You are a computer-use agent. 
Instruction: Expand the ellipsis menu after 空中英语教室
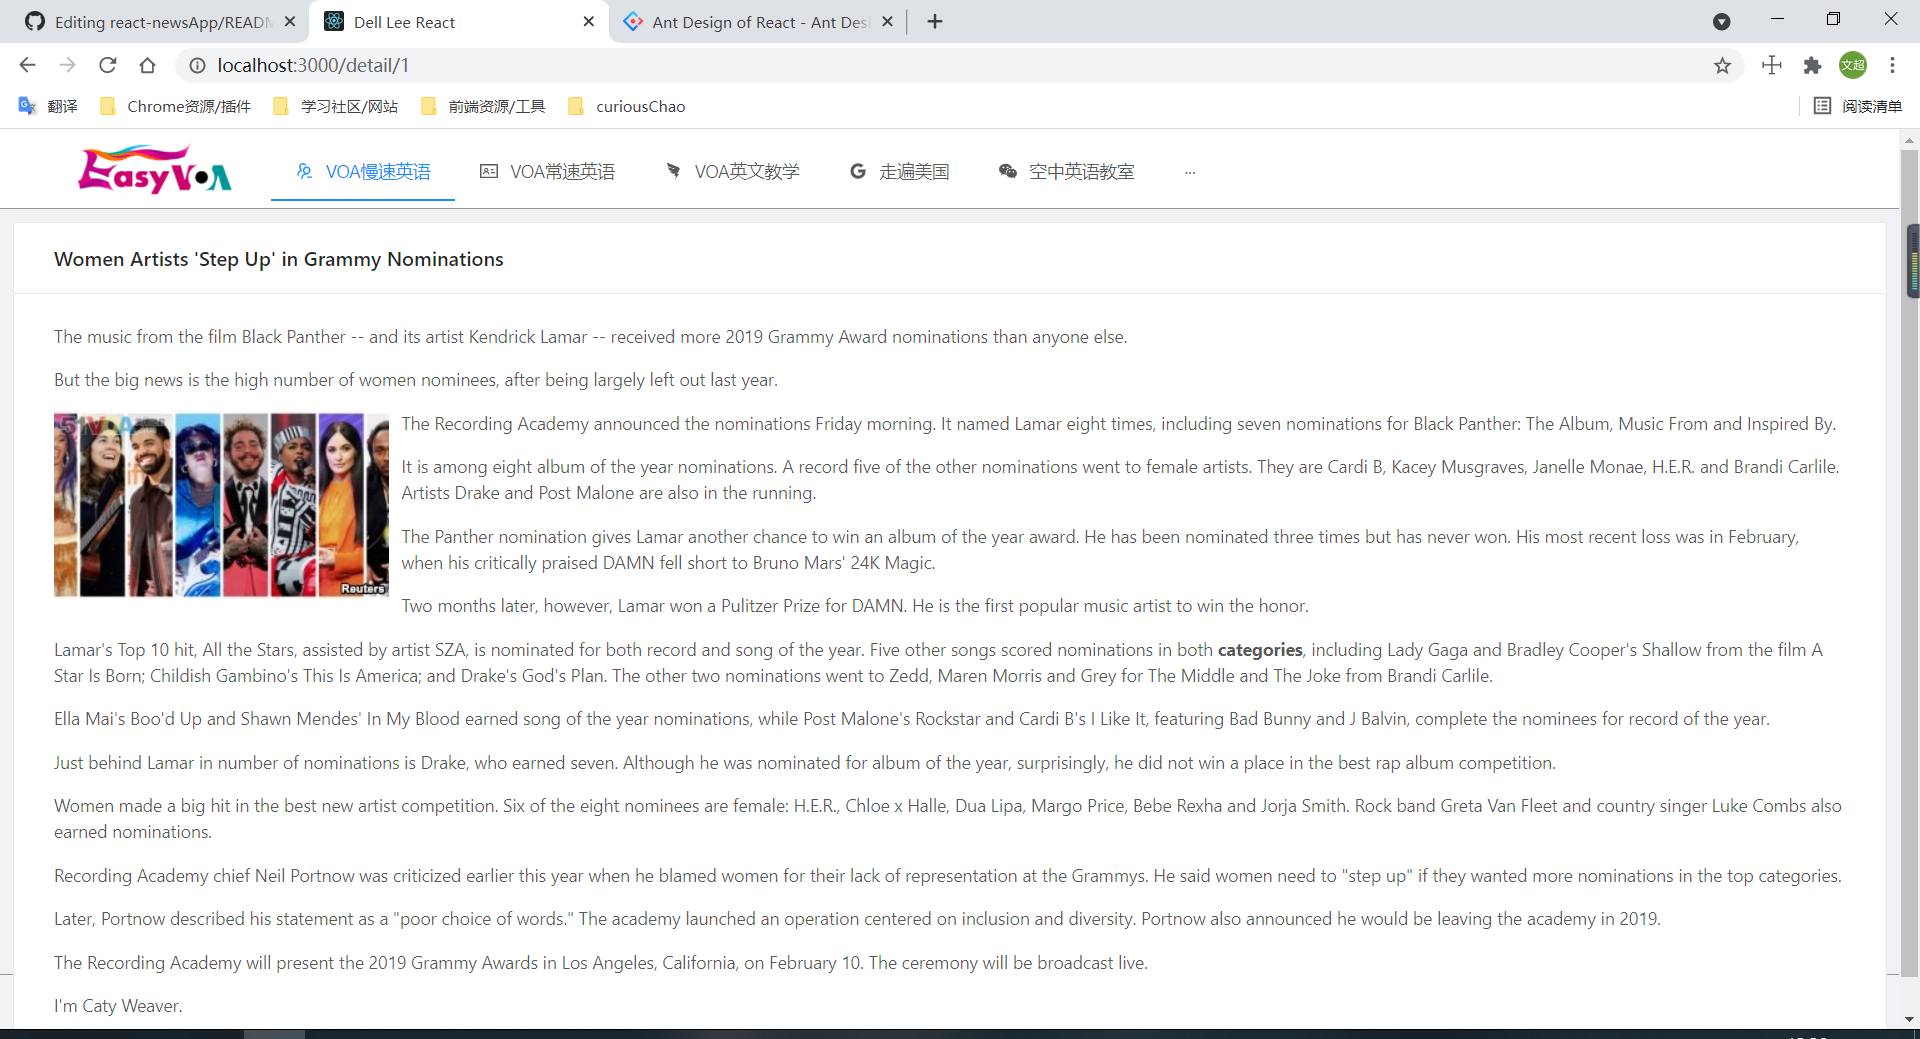coord(1189,171)
